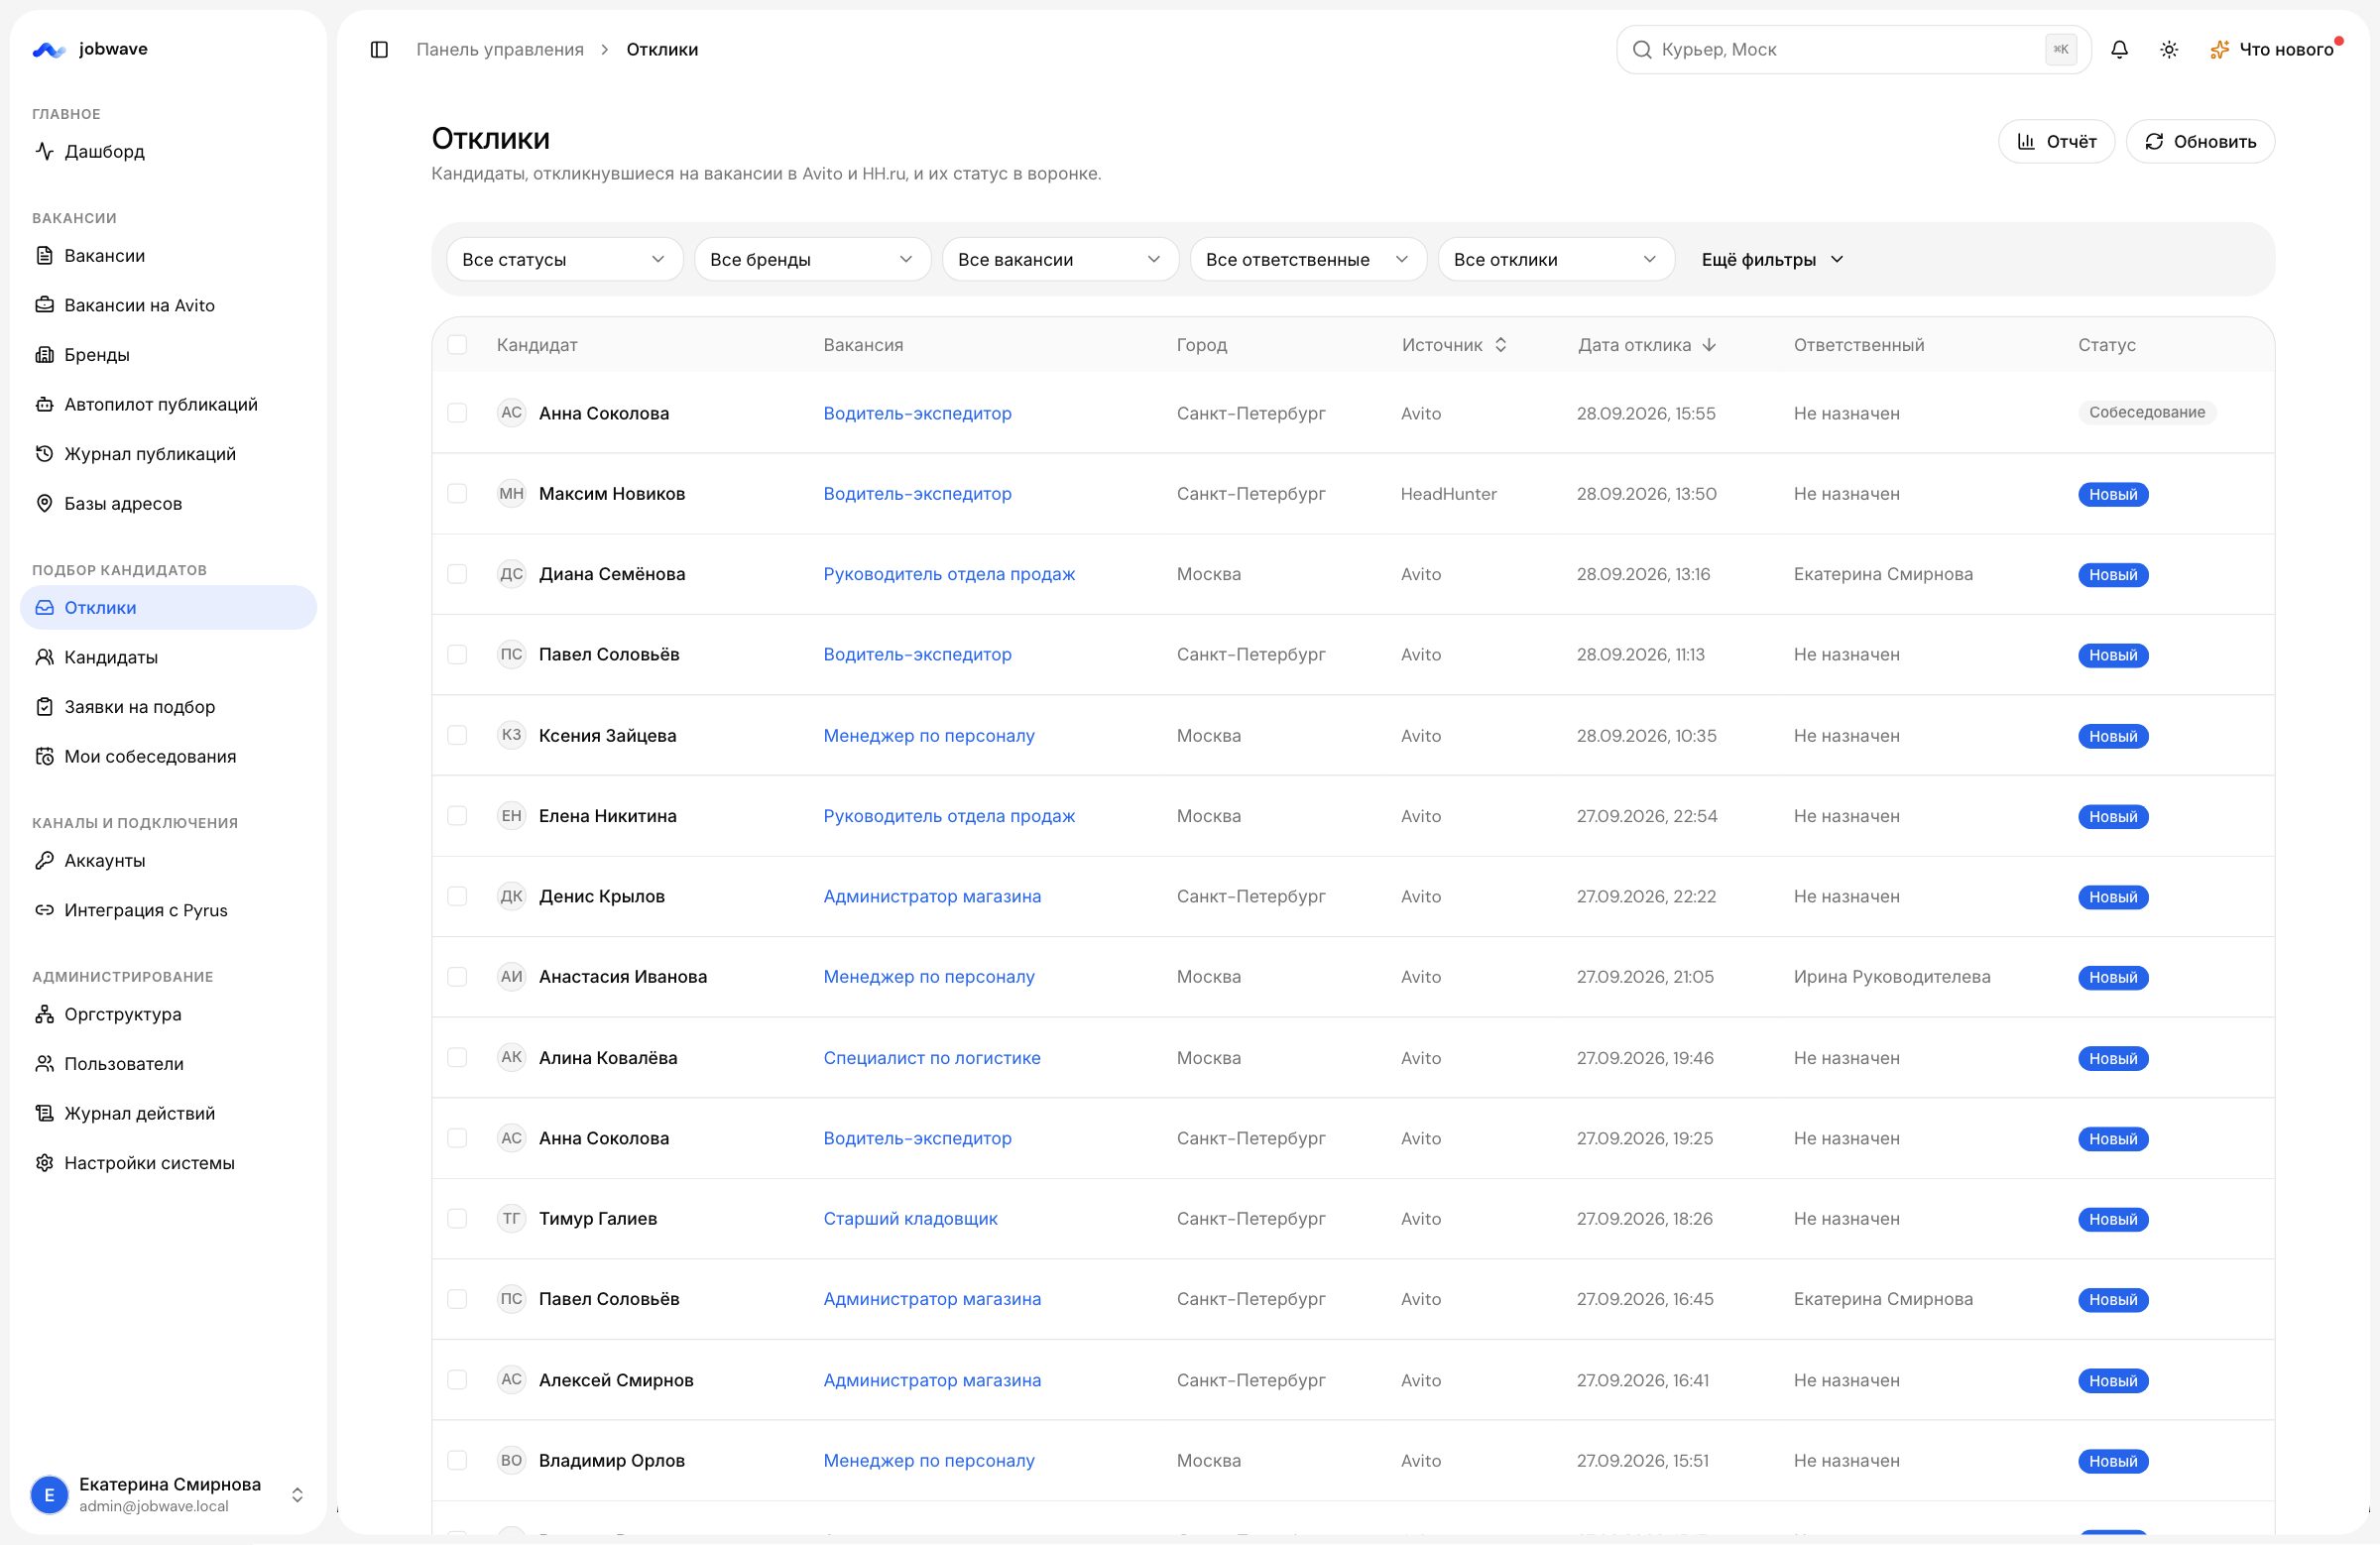This screenshot has width=2380, height=1545.
Task: Select checkbox for Елена Никитина row
Action: (457, 815)
